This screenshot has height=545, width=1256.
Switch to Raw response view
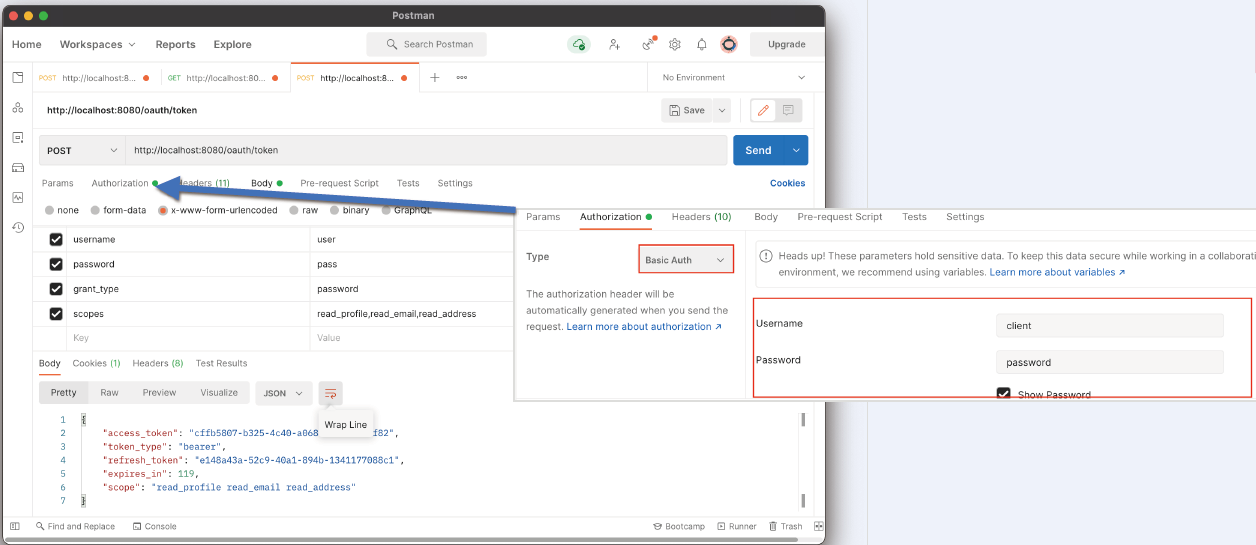point(109,393)
